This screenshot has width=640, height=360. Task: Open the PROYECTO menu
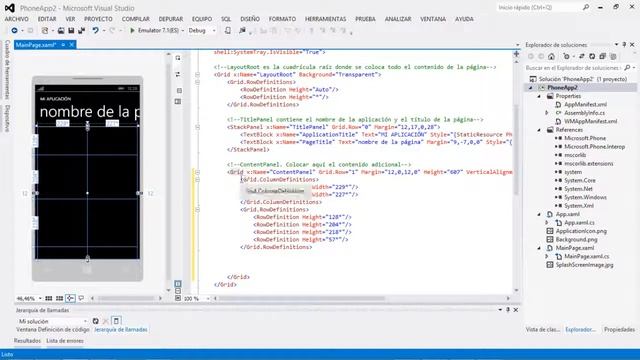click(x=98, y=19)
